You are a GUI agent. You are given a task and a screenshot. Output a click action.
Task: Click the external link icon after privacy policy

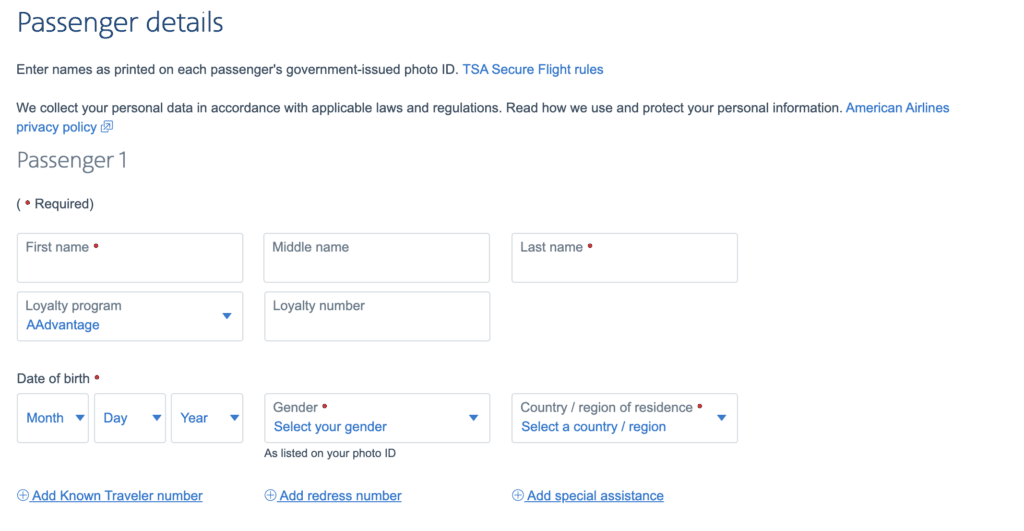pyautogui.click(x=107, y=127)
